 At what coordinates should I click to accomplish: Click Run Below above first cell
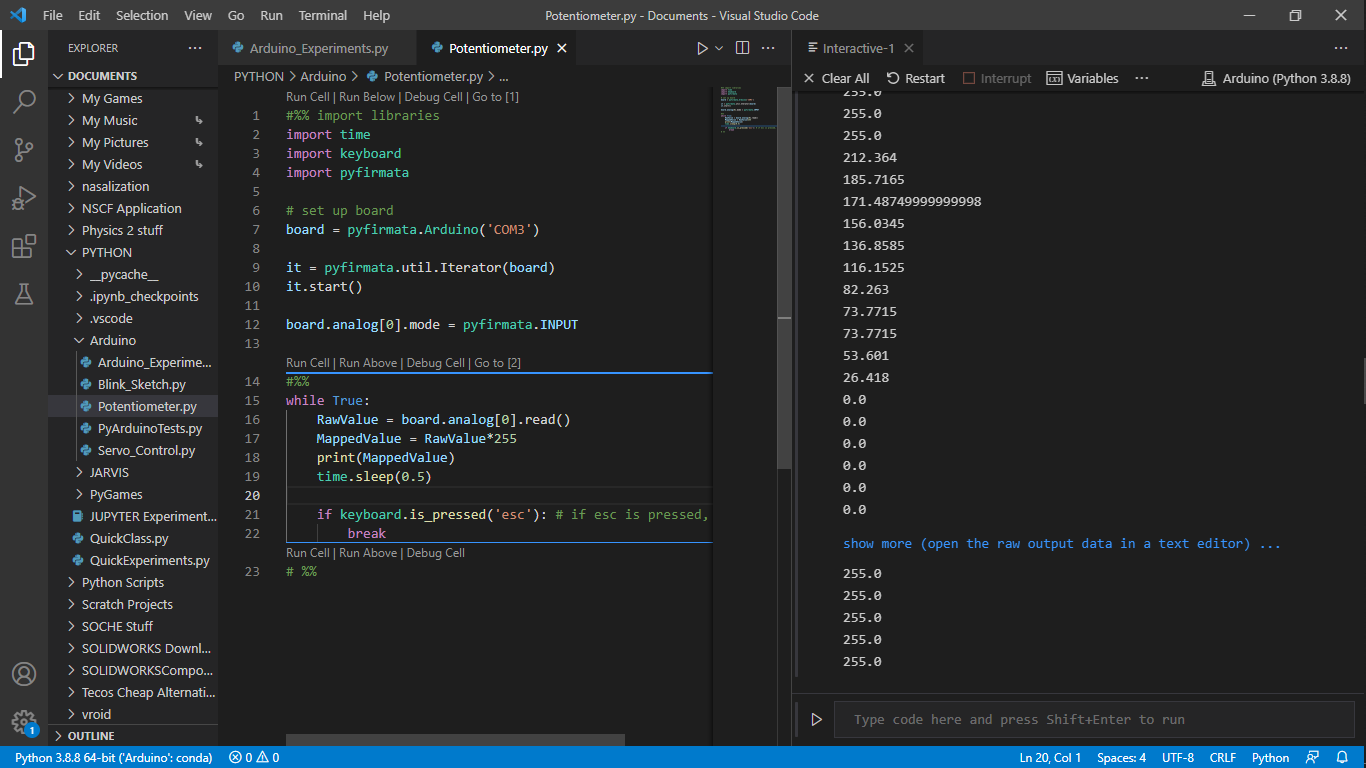(367, 97)
